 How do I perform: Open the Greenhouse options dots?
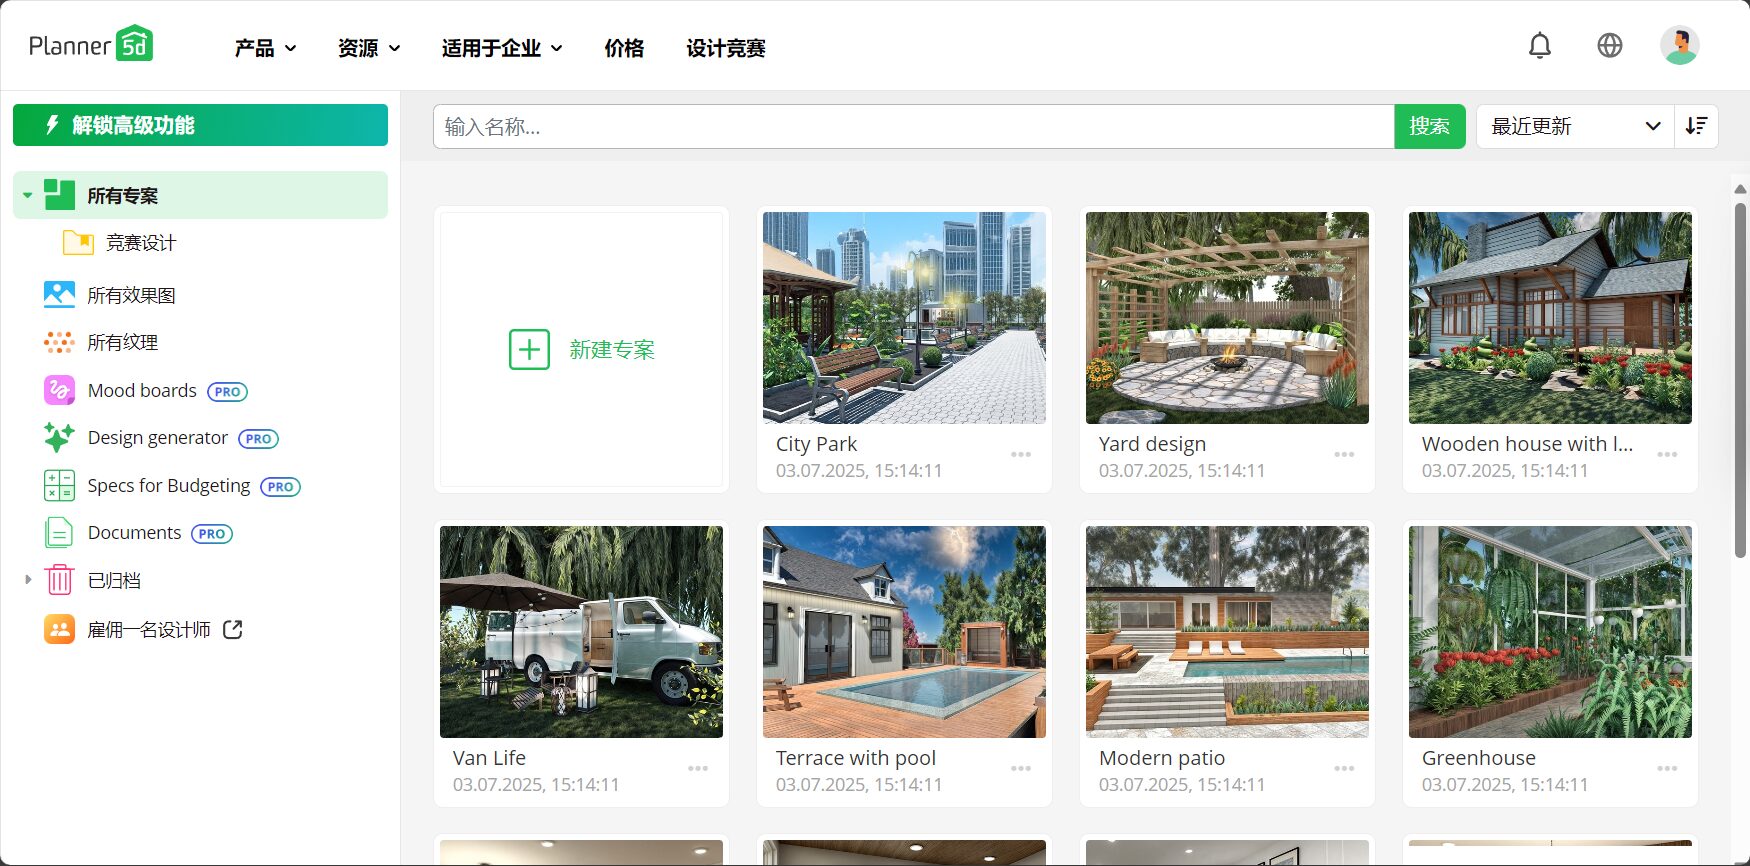coord(1667,769)
